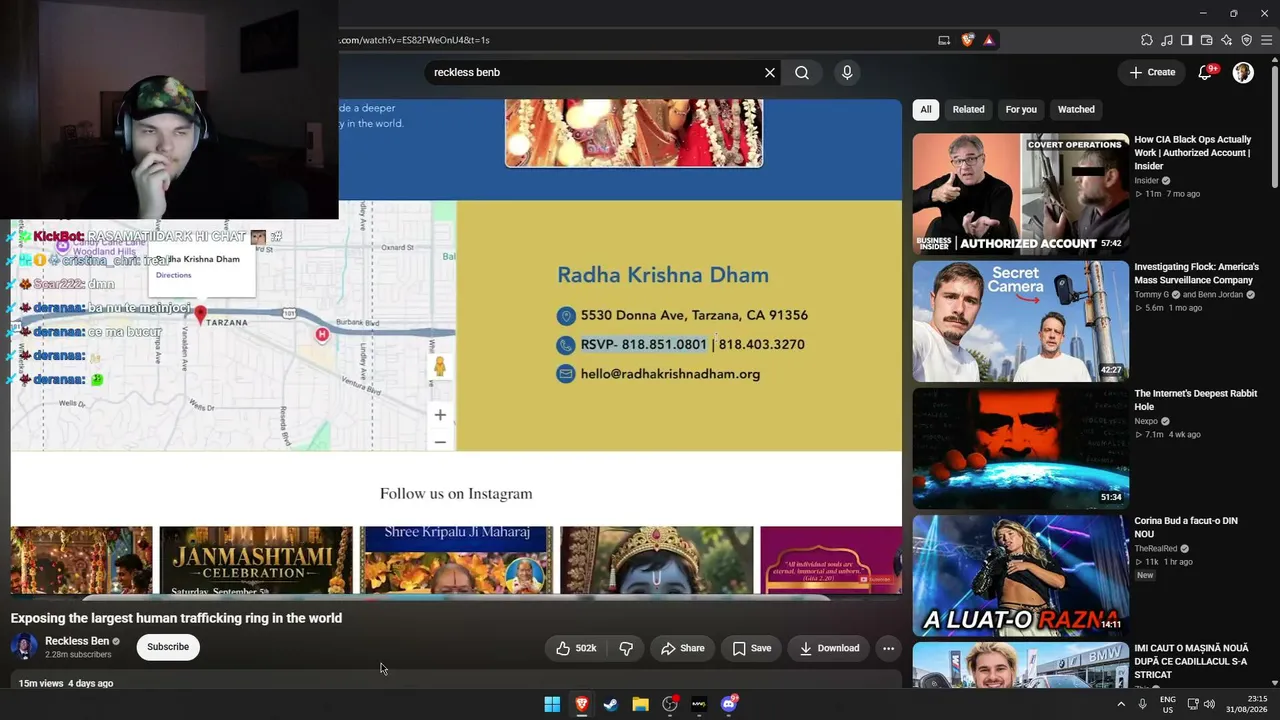Open the Reckless Ben channel avatar
This screenshot has height=720, width=1280.
pyautogui.click(x=24, y=647)
